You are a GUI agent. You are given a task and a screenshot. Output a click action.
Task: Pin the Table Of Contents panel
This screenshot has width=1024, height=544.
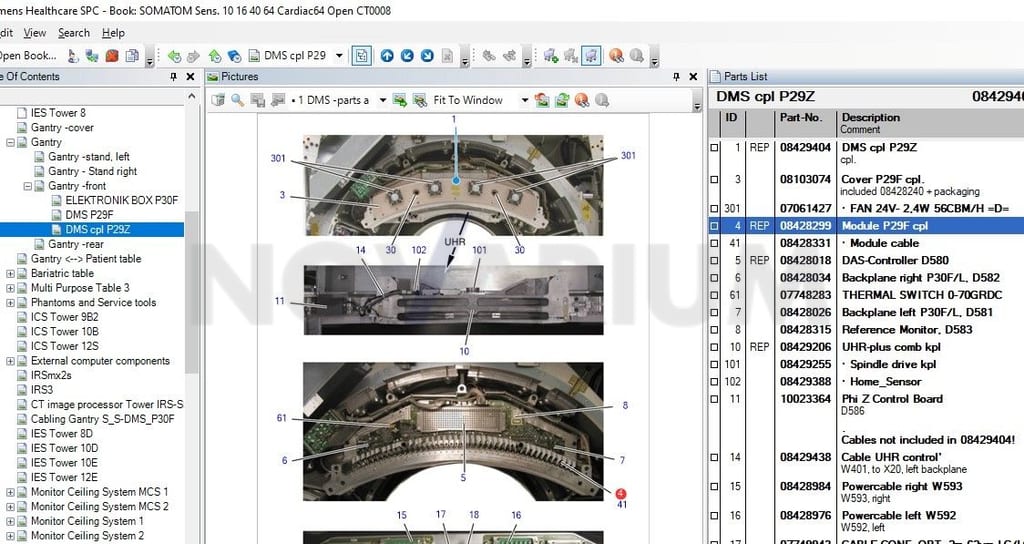click(x=173, y=76)
